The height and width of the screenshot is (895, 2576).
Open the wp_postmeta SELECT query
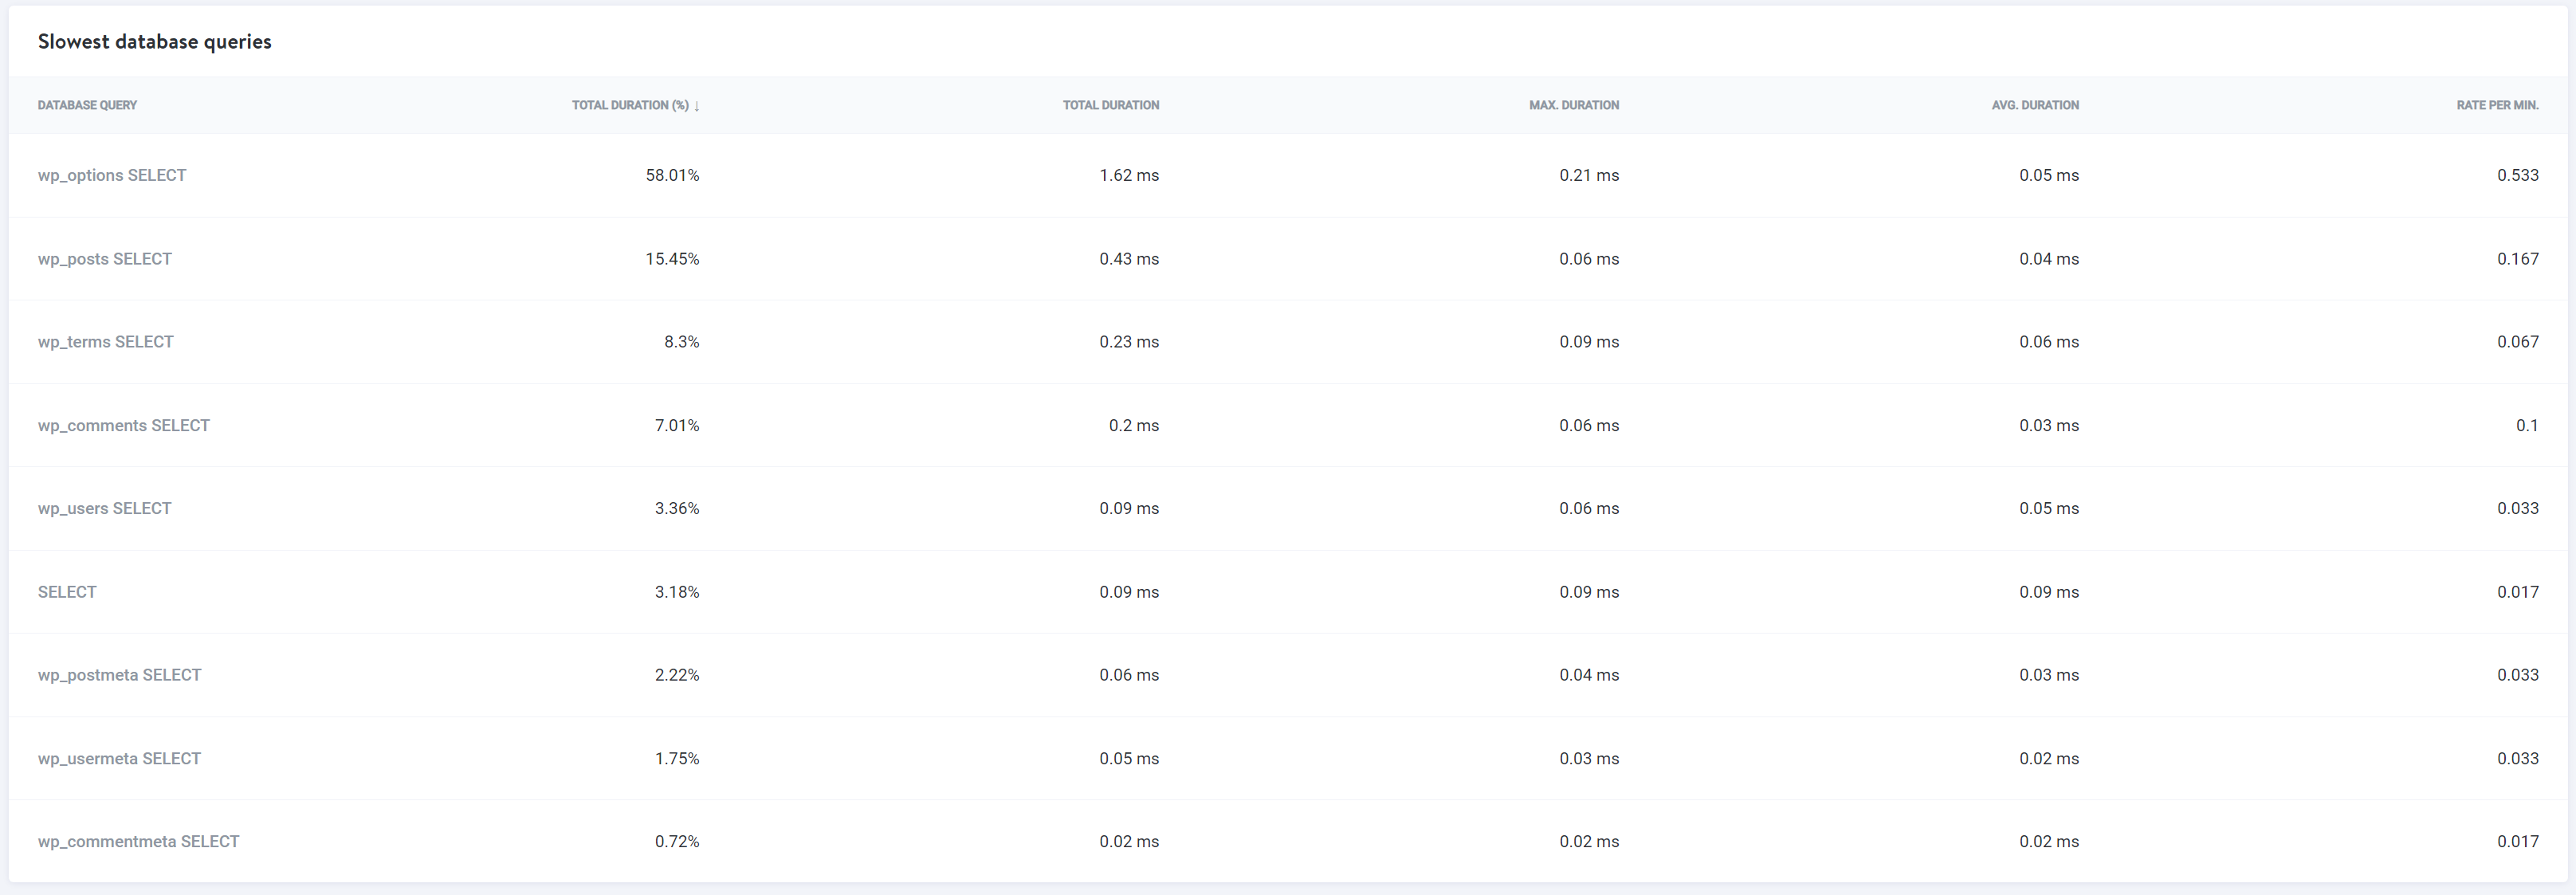[120, 675]
